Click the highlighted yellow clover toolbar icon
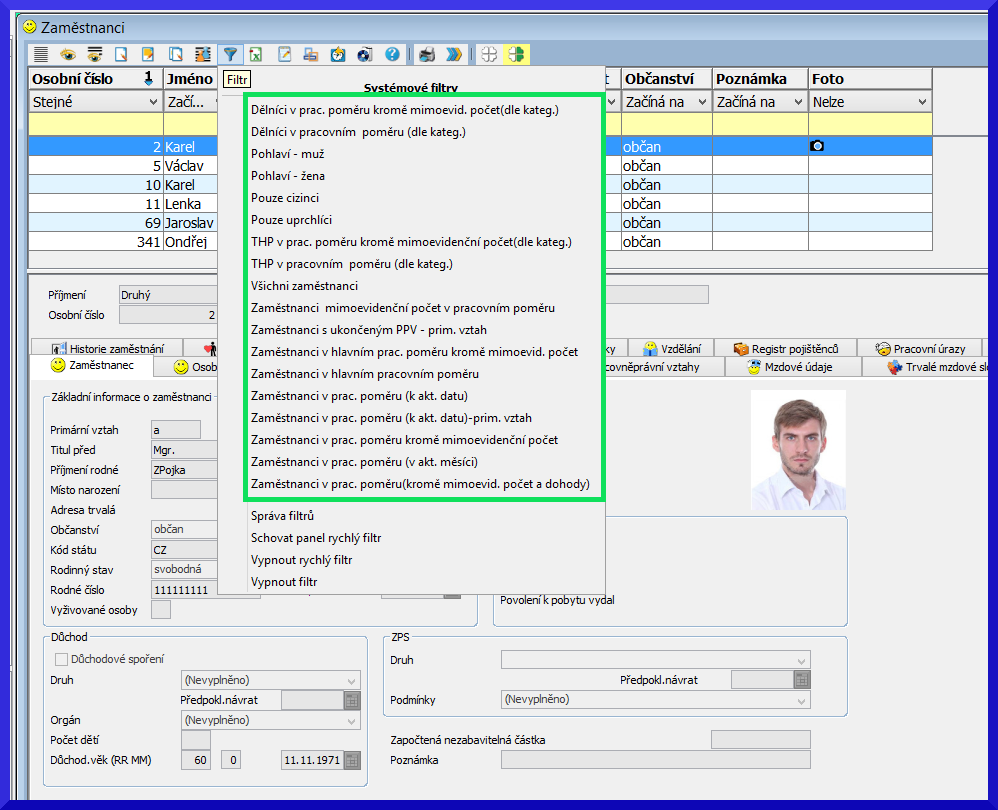Screen dimensions: 998x810 coord(516,54)
